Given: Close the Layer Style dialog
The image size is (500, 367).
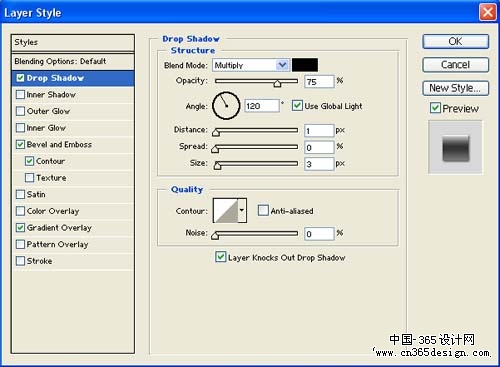Looking at the screenshot, I should pyautogui.click(x=488, y=13).
